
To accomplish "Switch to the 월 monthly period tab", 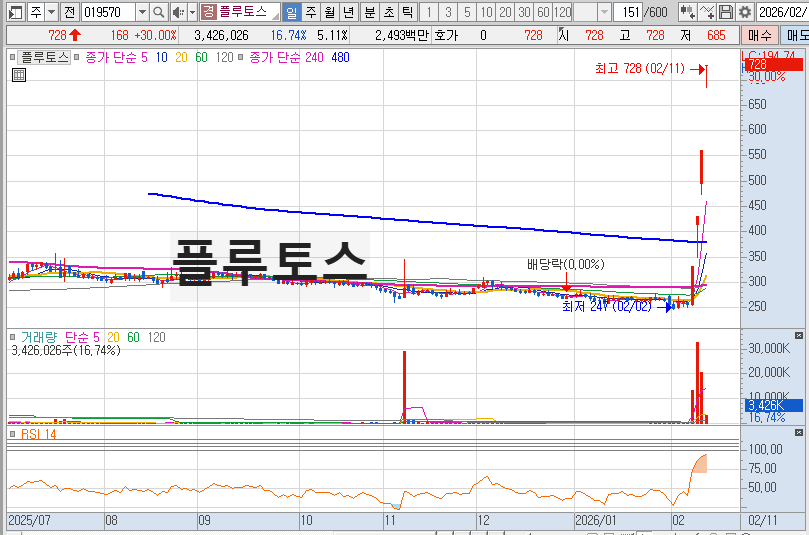I will click(x=330, y=12).
